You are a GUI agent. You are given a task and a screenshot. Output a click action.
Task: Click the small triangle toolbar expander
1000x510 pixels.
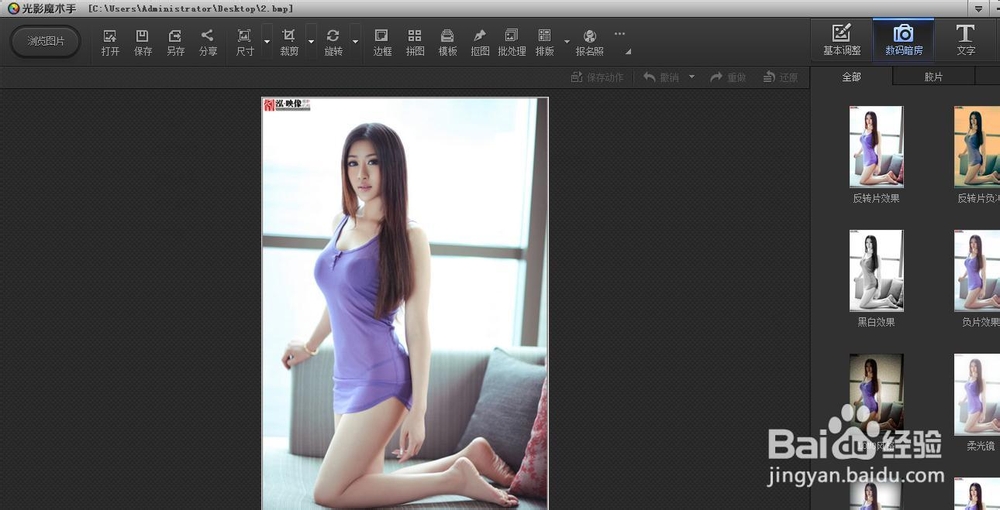pos(628,52)
